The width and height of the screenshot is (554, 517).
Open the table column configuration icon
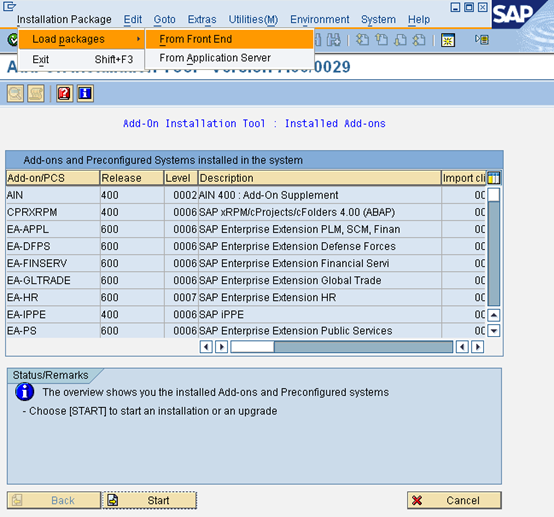[x=494, y=178]
